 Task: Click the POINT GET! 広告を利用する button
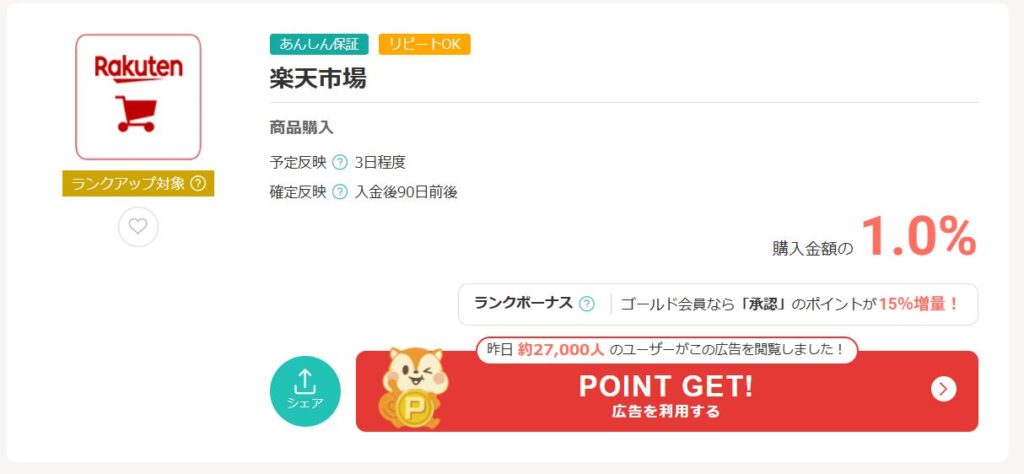pos(667,391)
